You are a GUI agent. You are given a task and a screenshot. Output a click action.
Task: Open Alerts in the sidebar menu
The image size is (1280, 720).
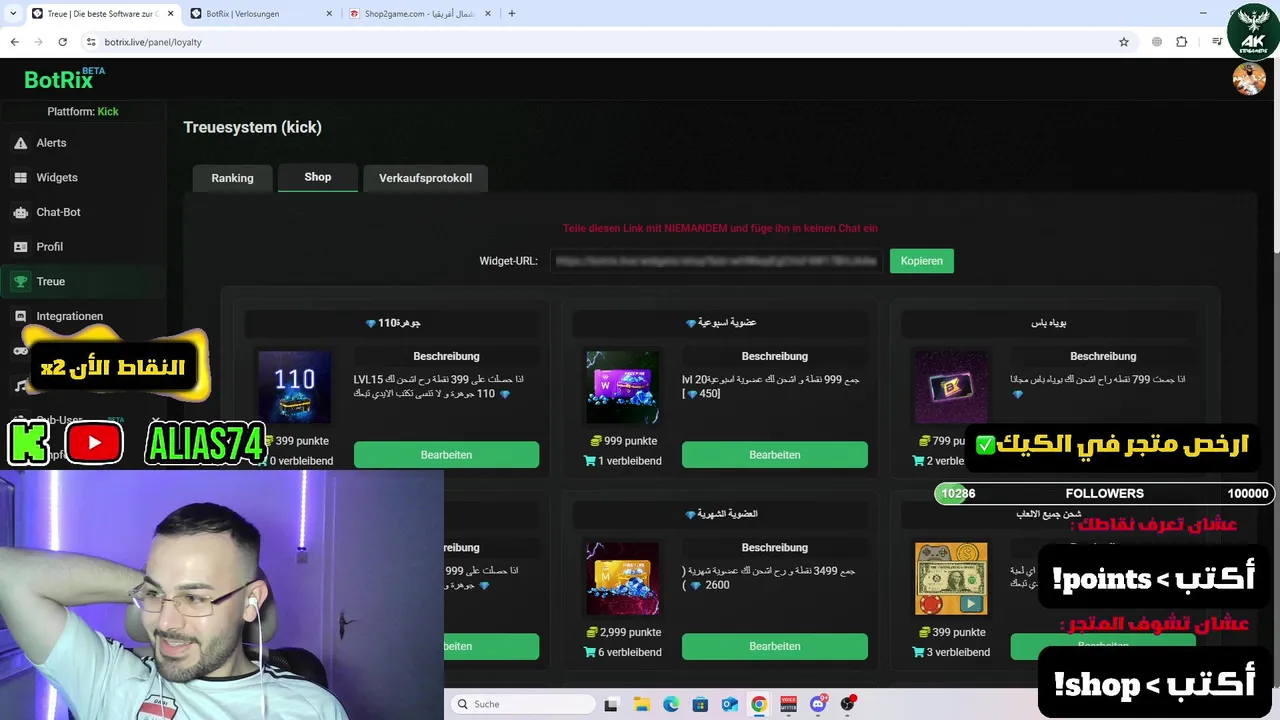tap(83, 143)
